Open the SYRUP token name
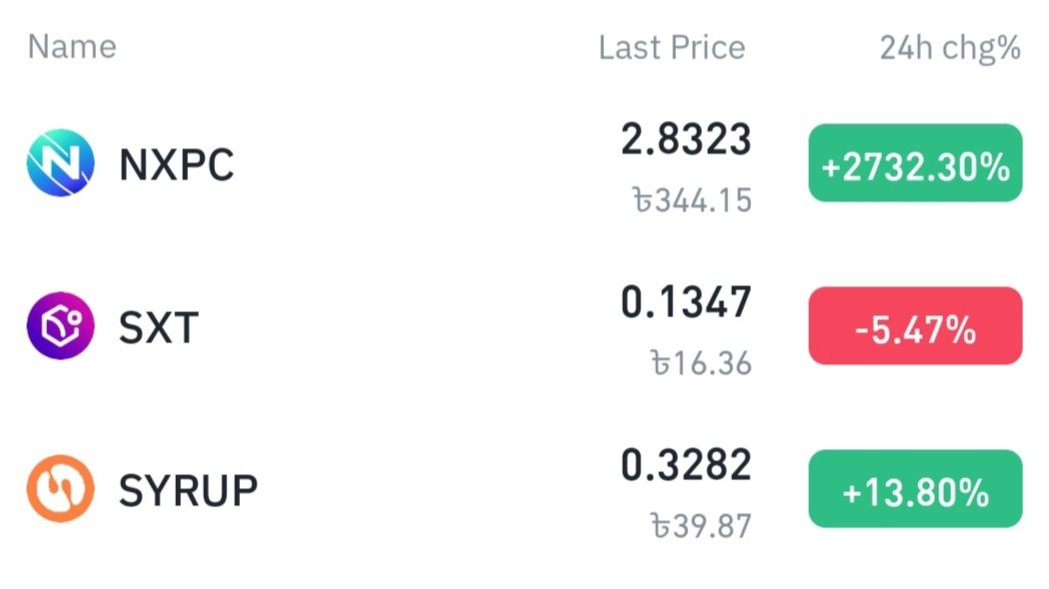Image resolution: width=1049 pixels, height=589 pixels. click(188, 491)
